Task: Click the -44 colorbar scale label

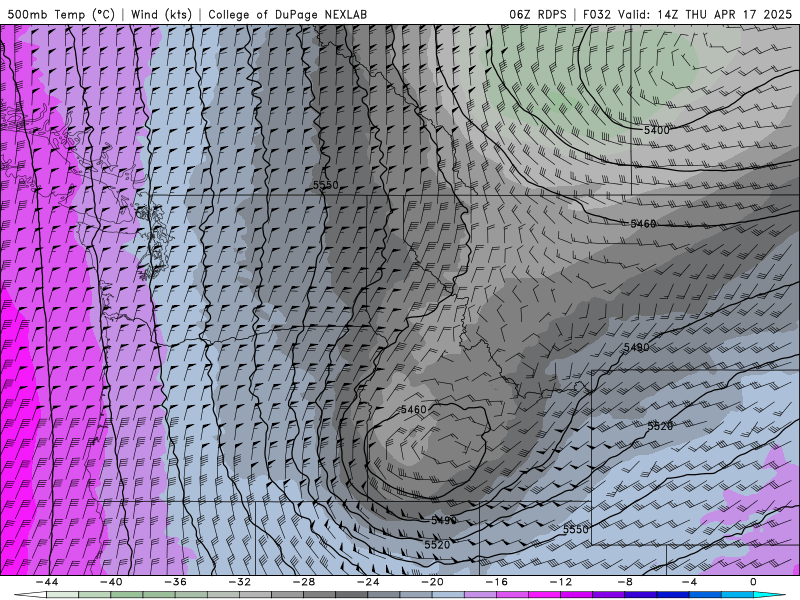Action: (47, 582)
